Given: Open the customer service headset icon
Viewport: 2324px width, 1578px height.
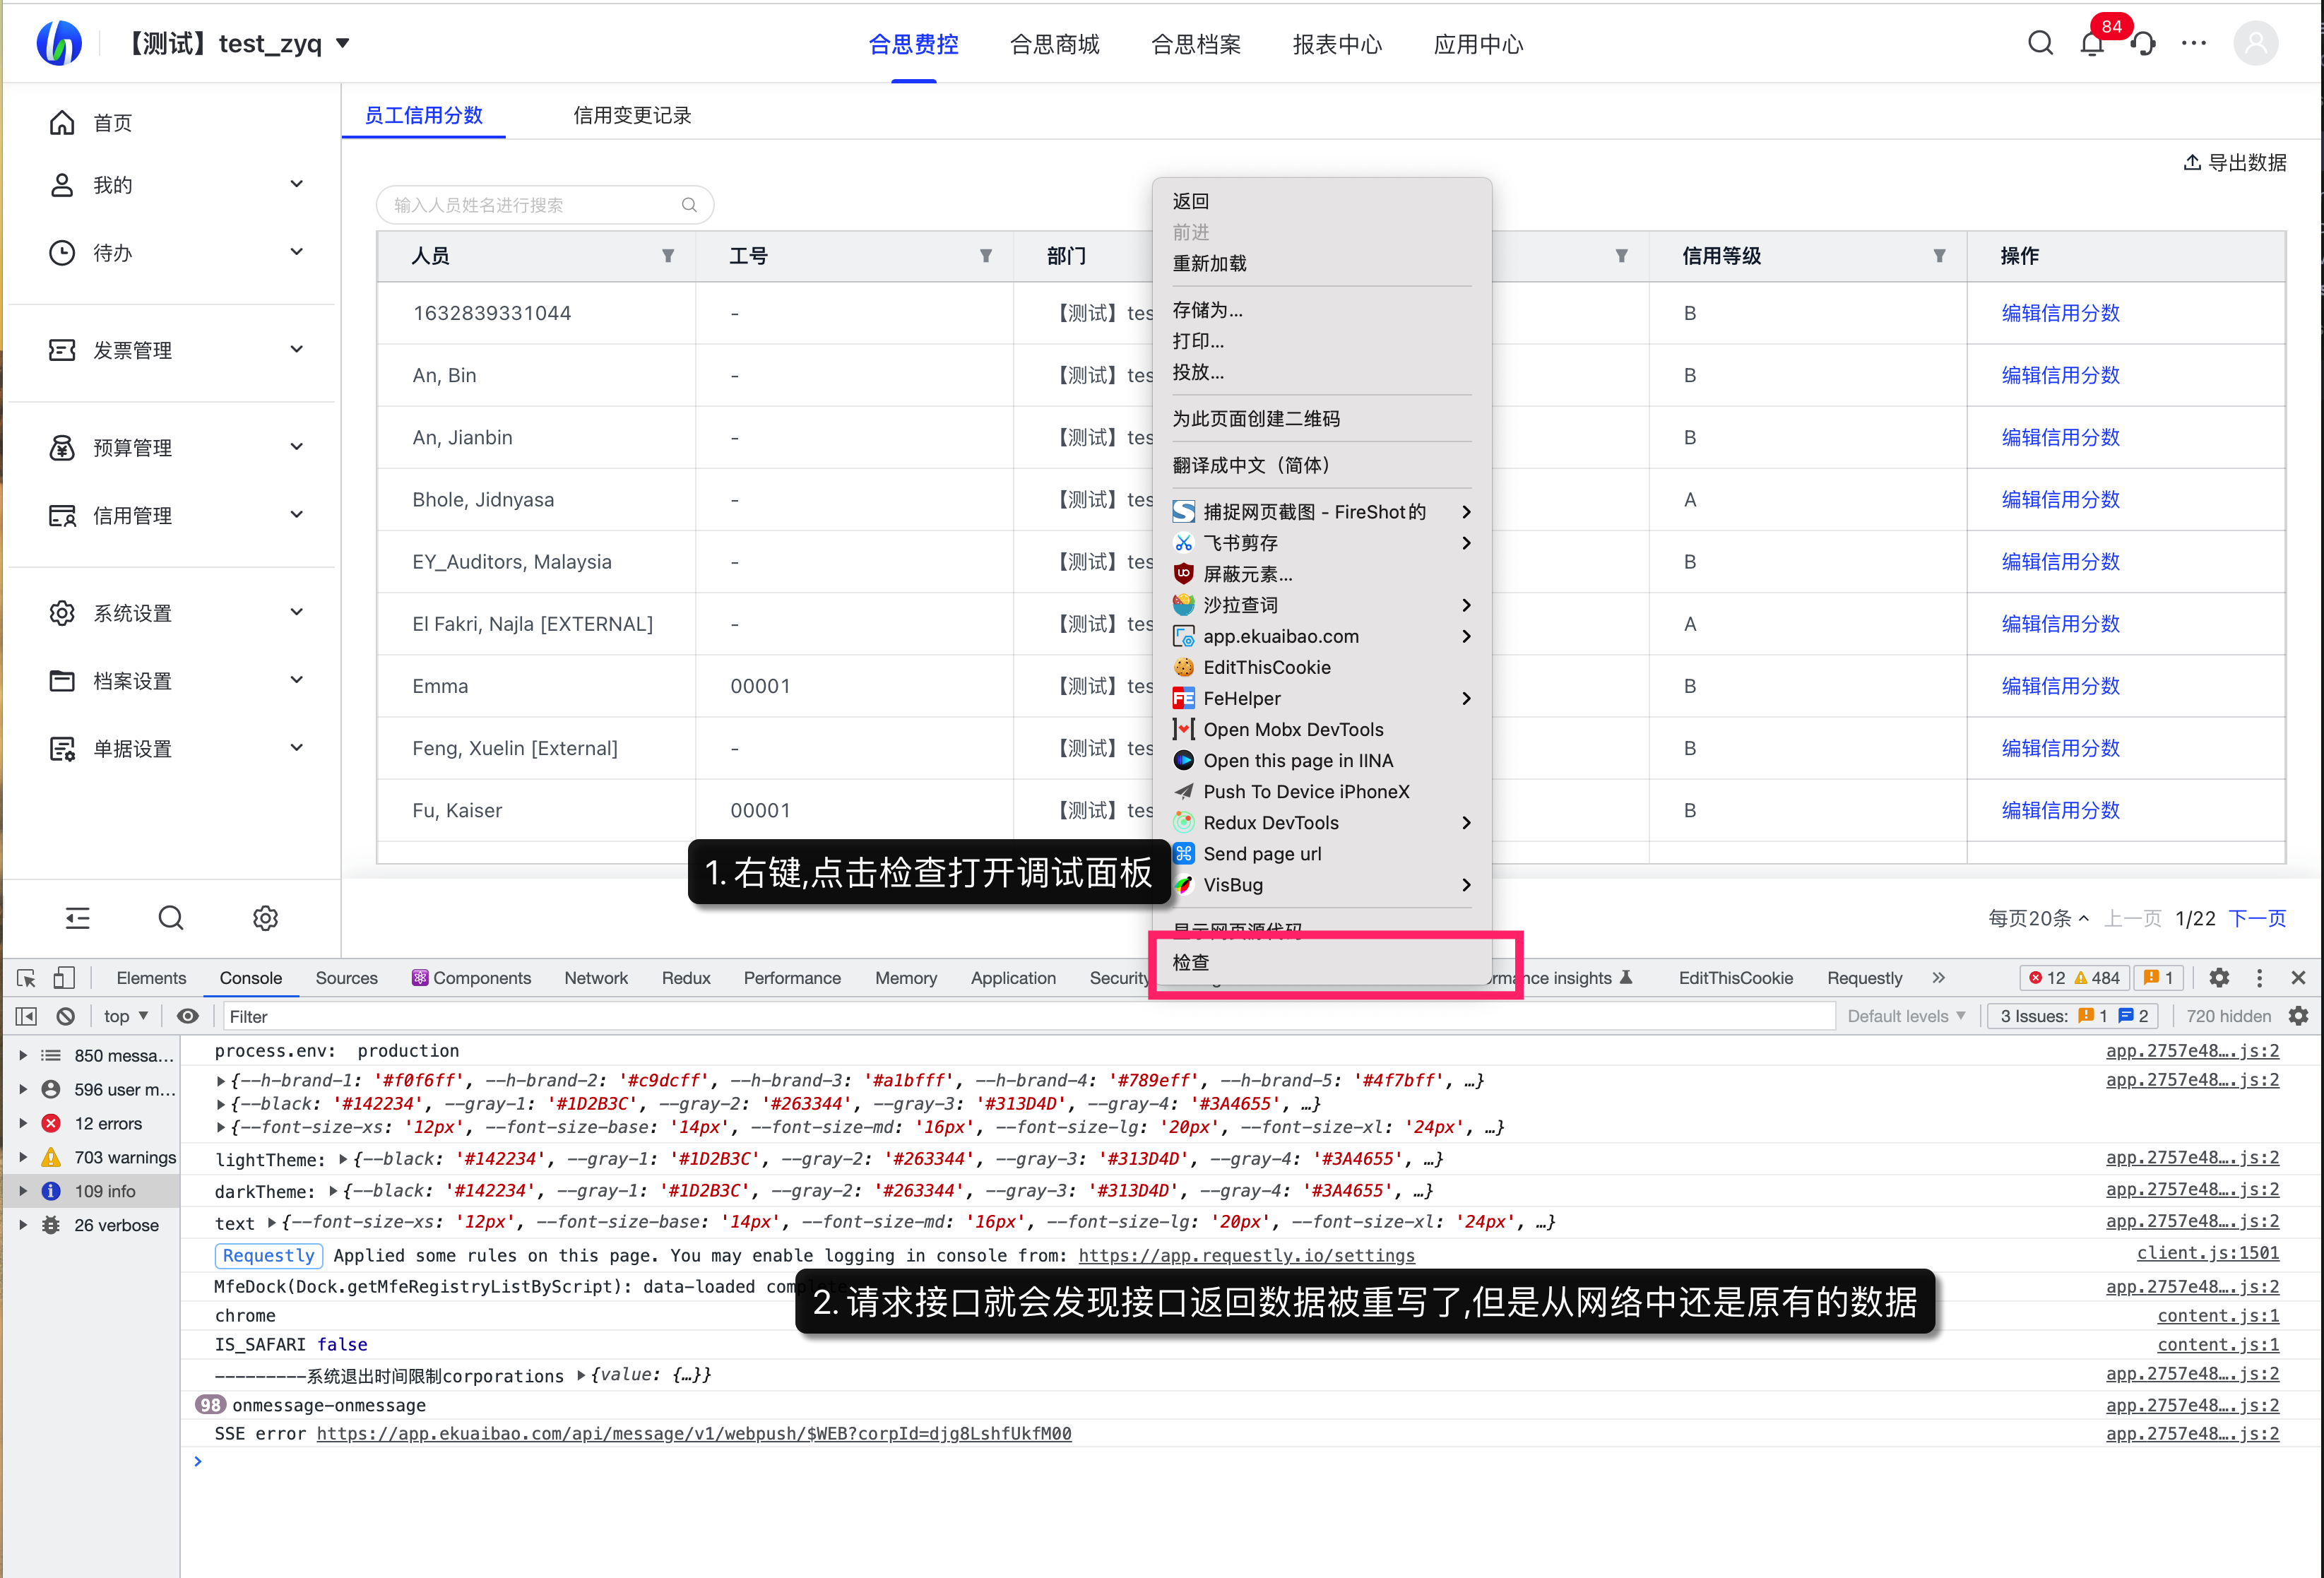Looking at the screenshot, I should tap(2143, 44).
